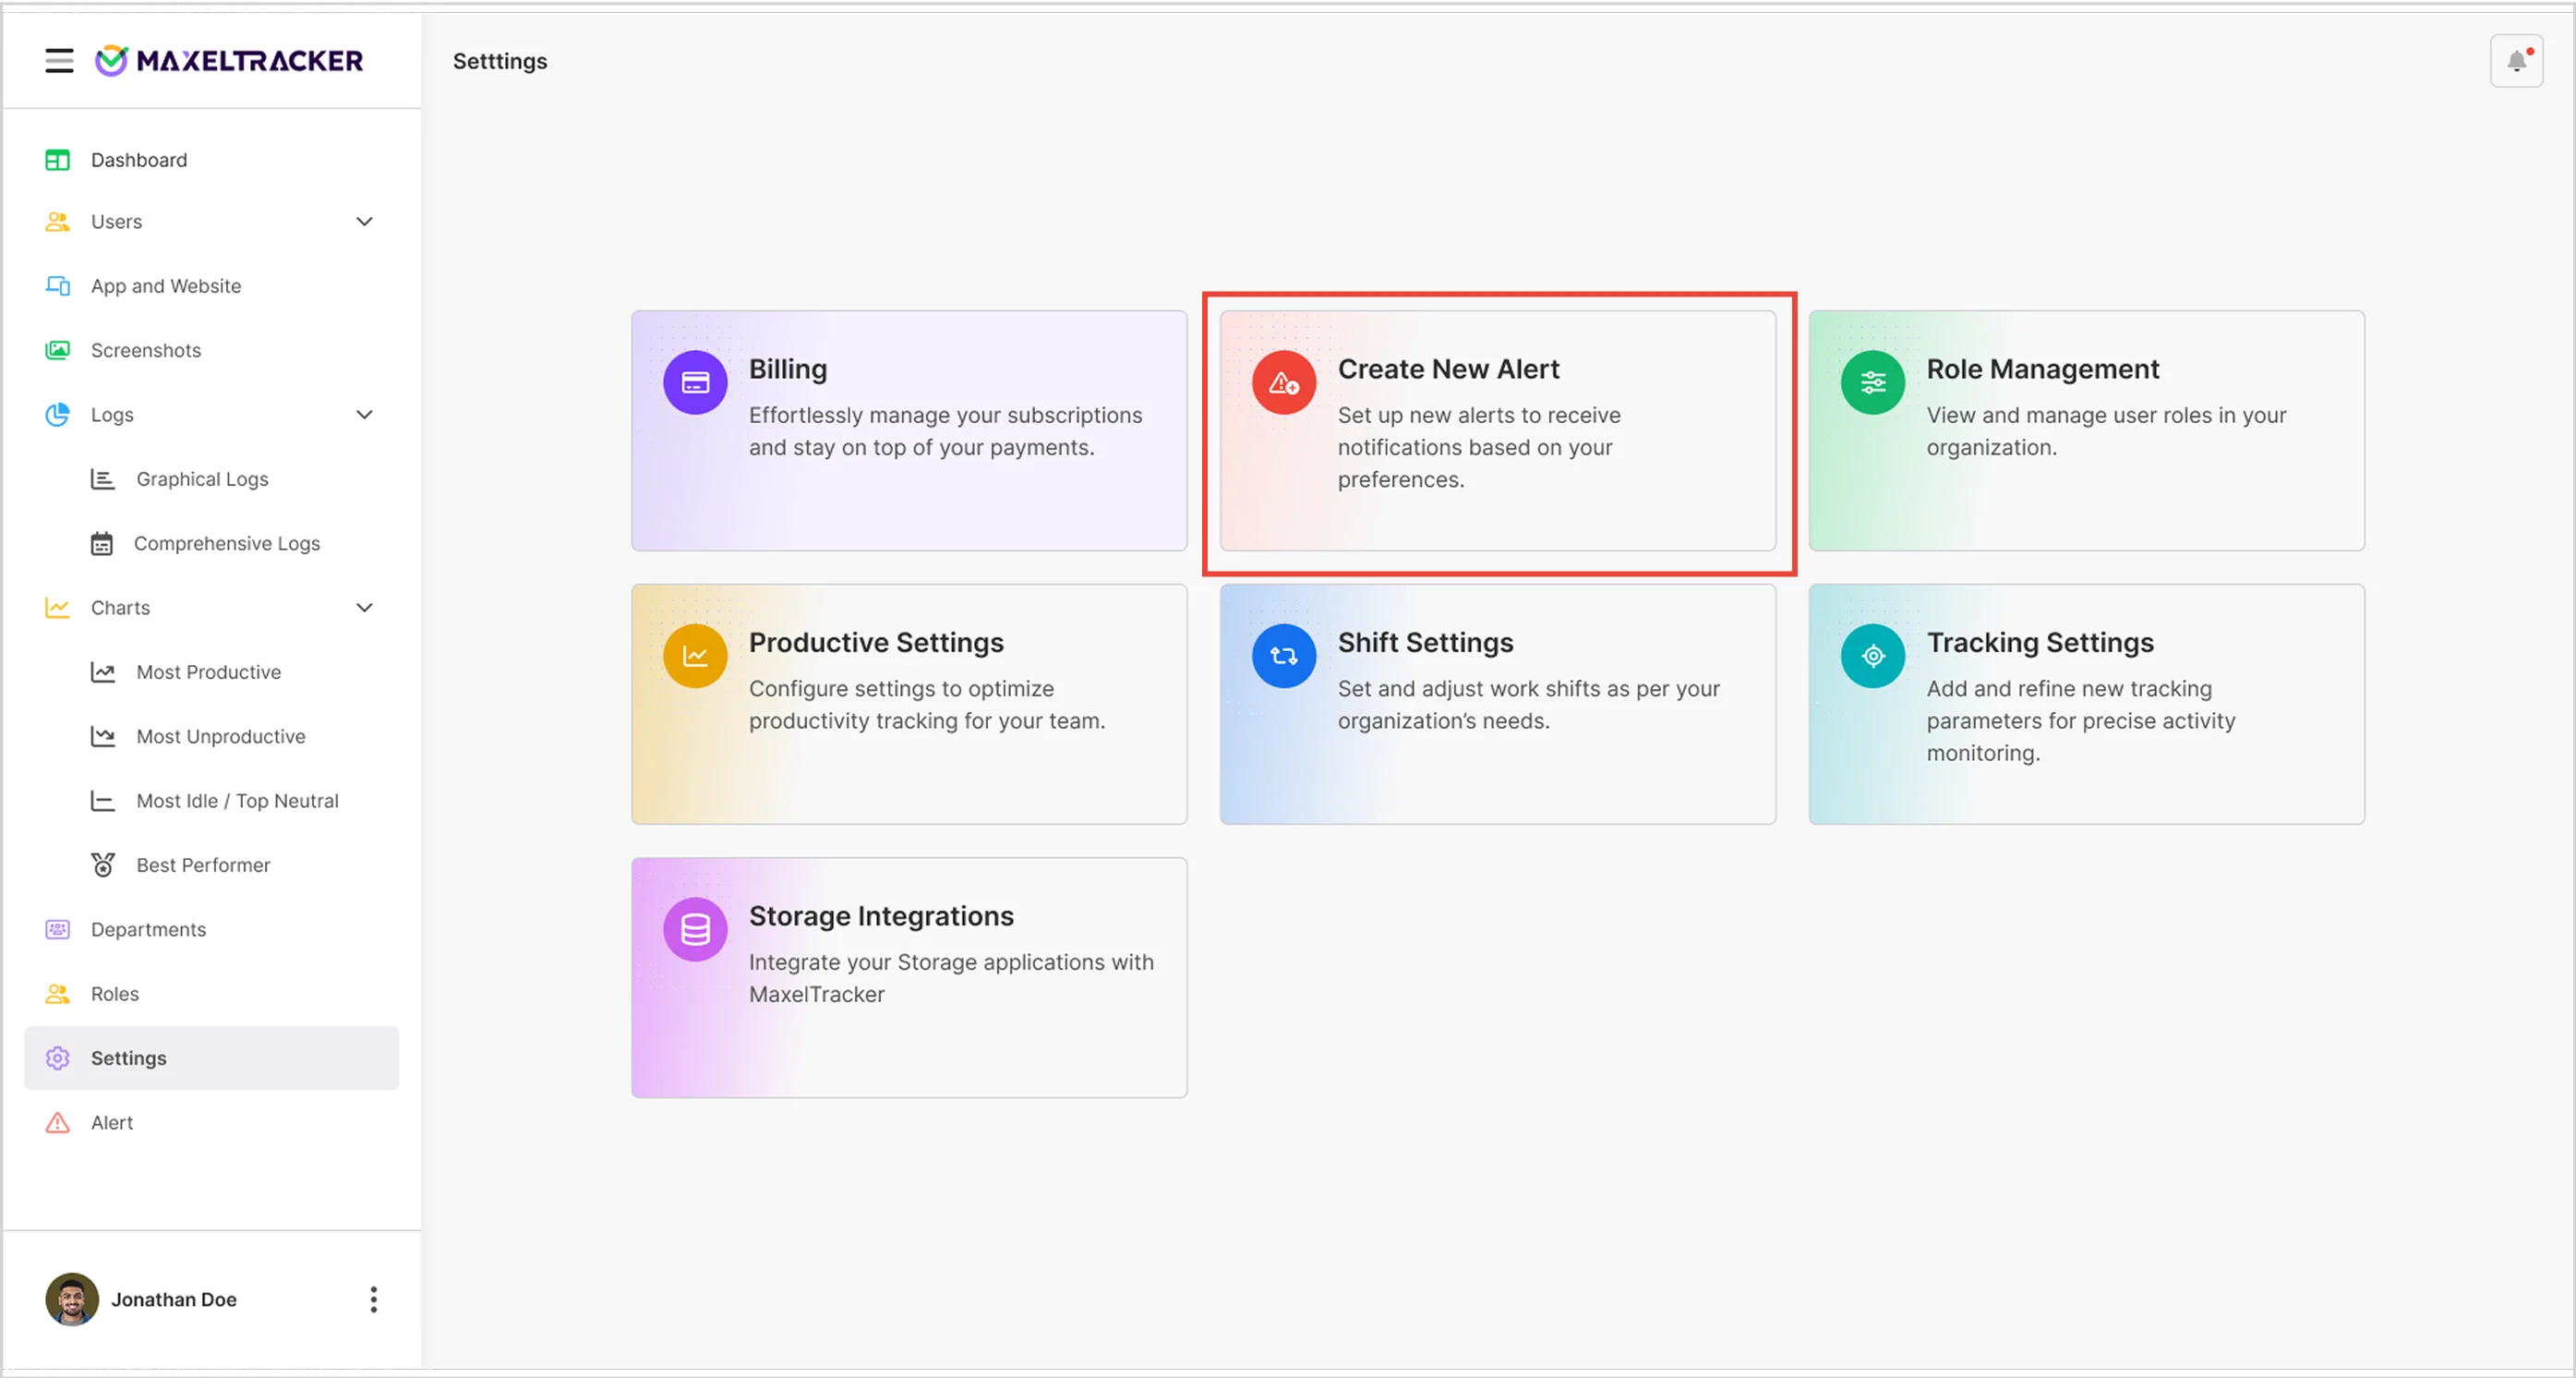This screenshot has width=2576, height=1378.
Task: Open the Role Management card
Action: pyautogui.click(x=2086, y=430)
